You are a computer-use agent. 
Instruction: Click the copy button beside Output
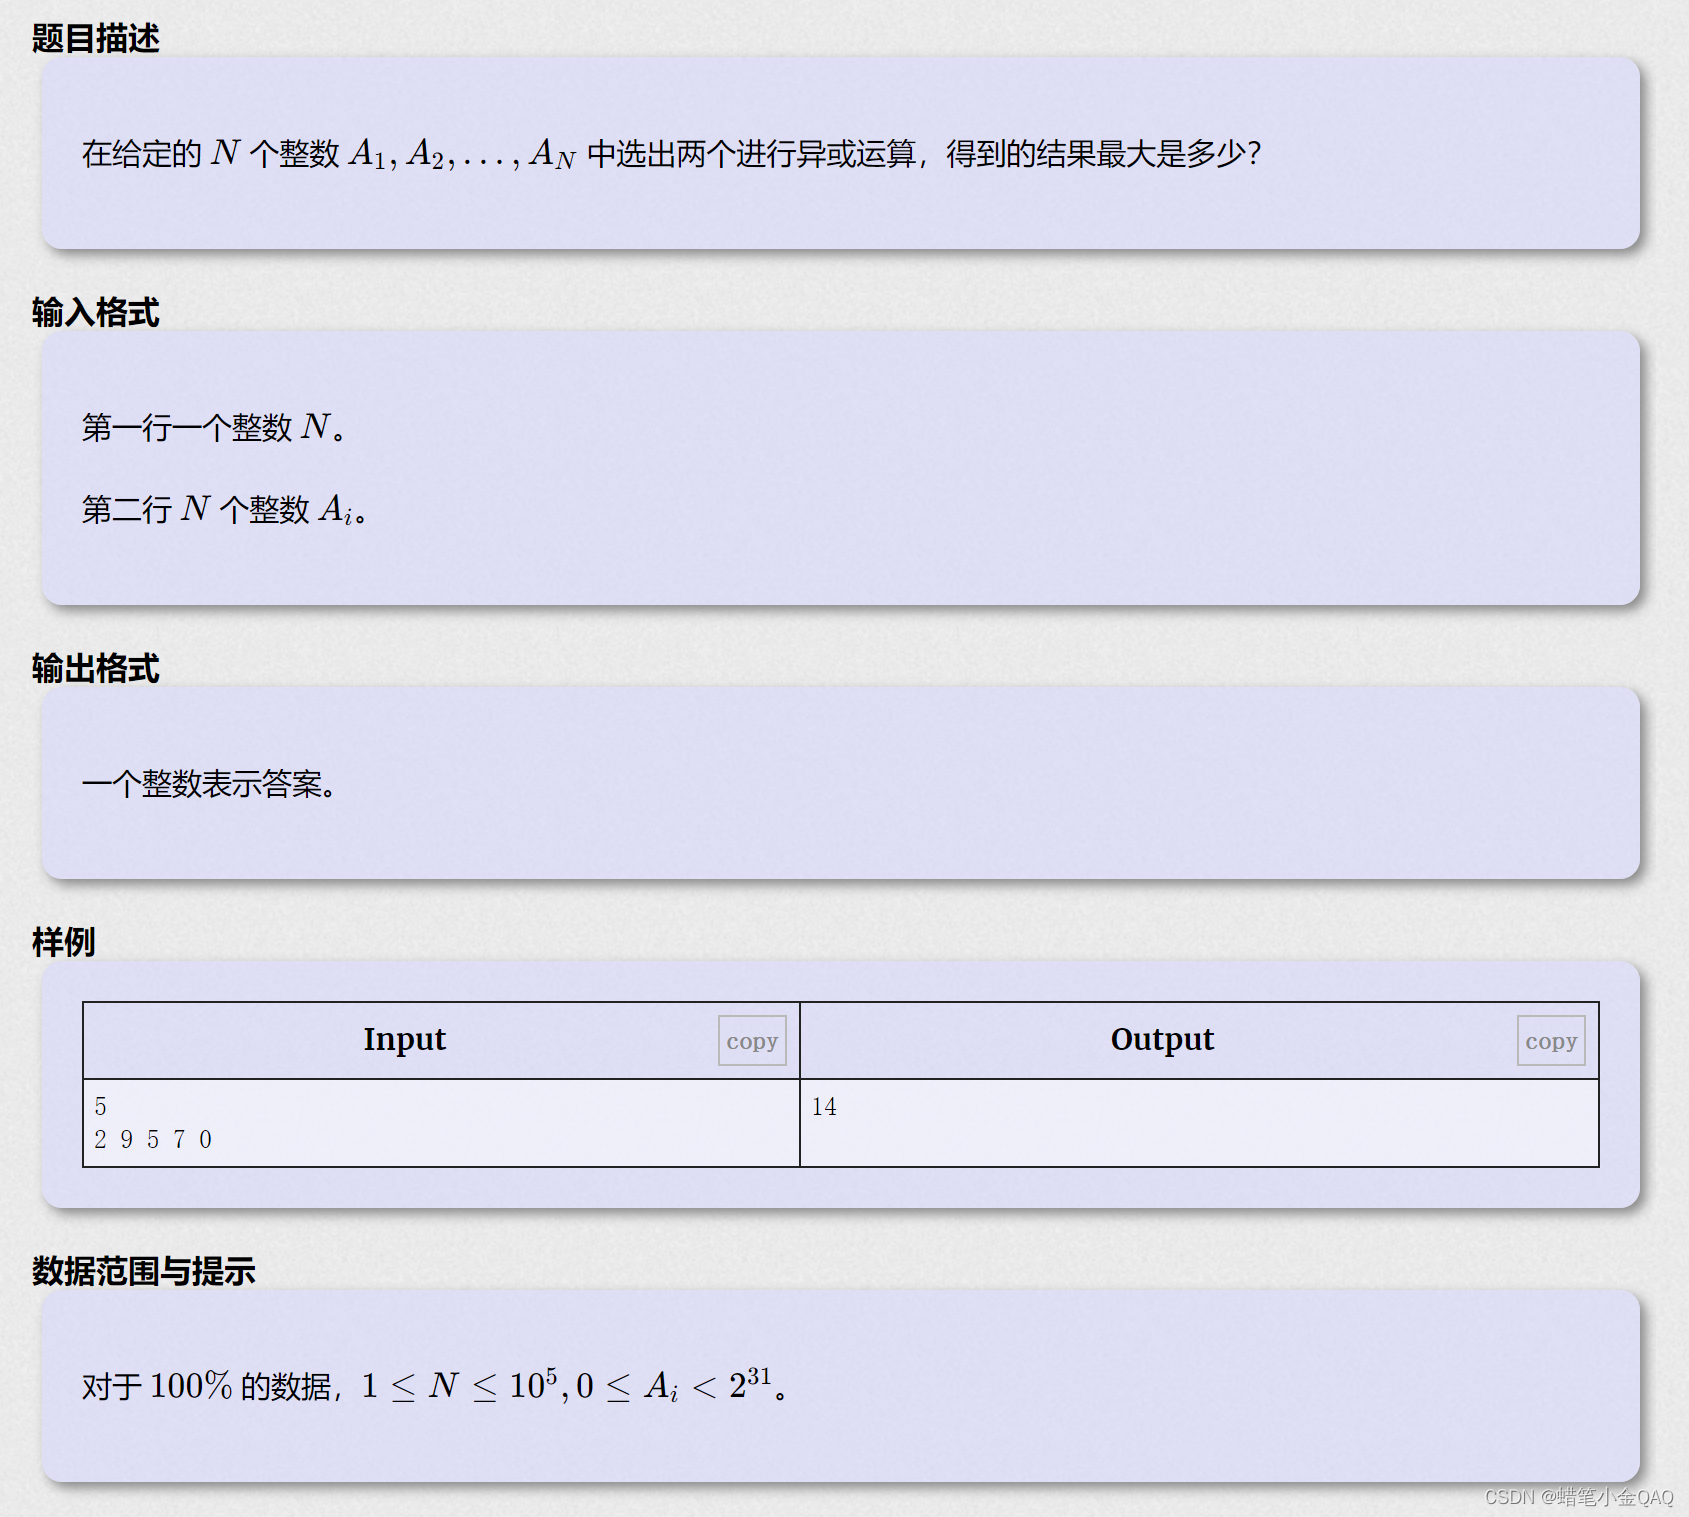pyautogui.click(x=1551, y=1041)
